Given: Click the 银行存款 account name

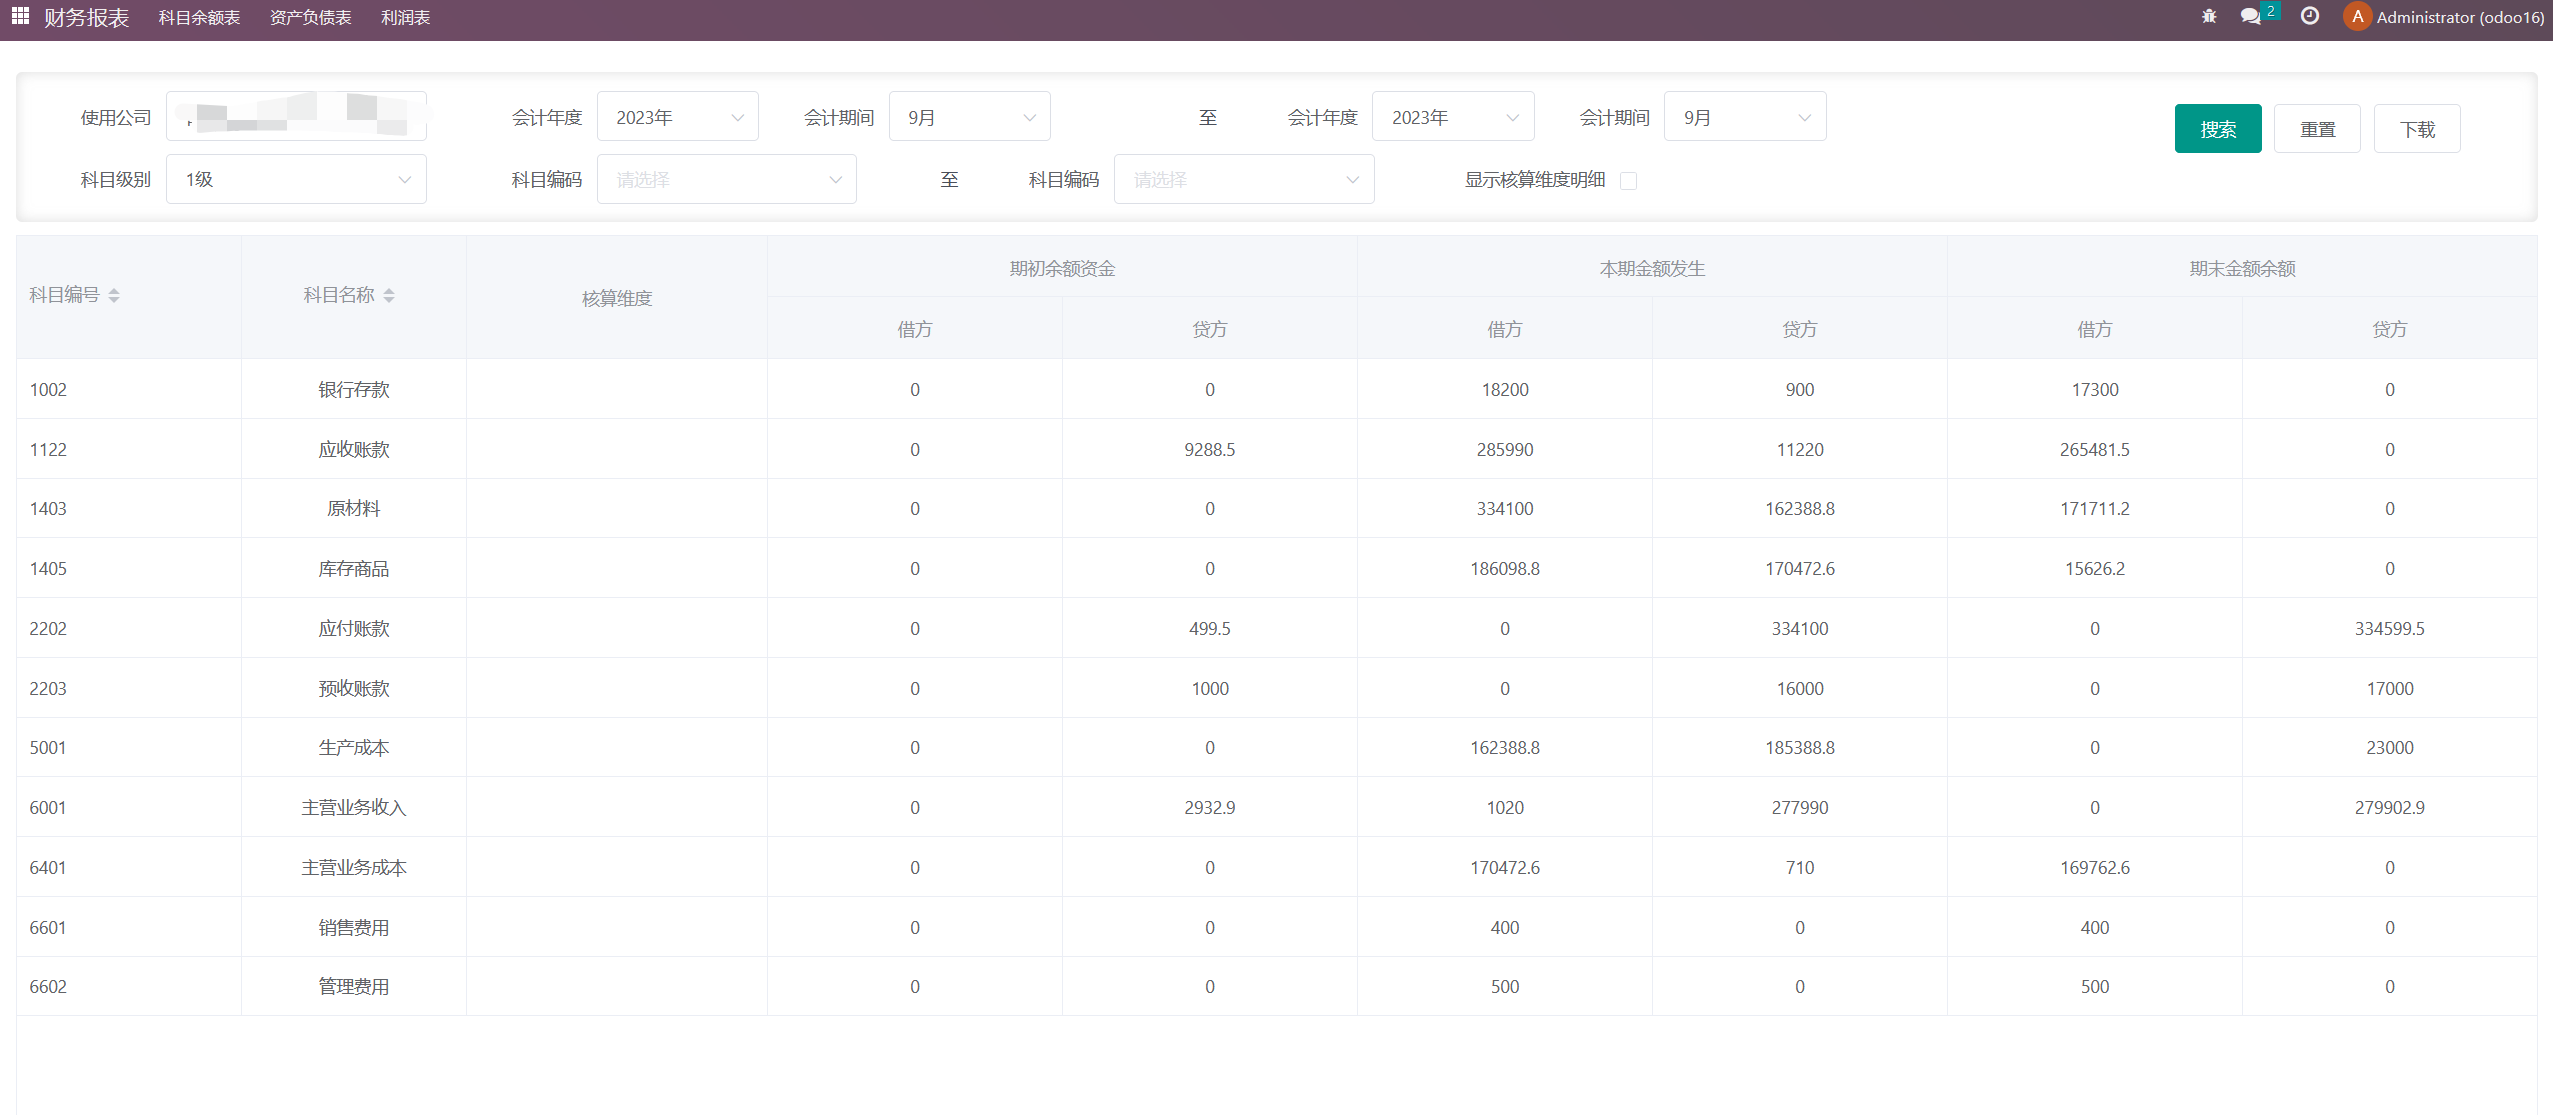Looking at the screenshot, I should 354,389.
